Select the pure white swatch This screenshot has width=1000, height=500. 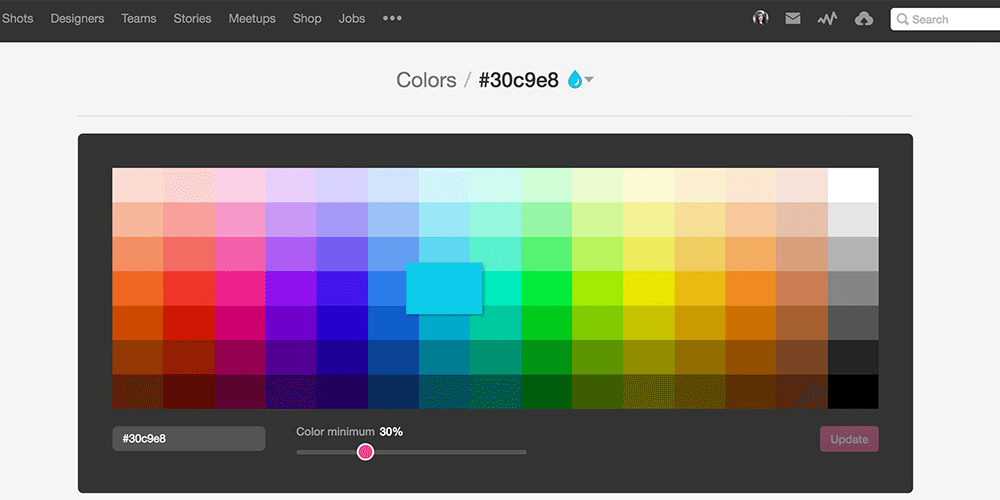click(853, 185)
